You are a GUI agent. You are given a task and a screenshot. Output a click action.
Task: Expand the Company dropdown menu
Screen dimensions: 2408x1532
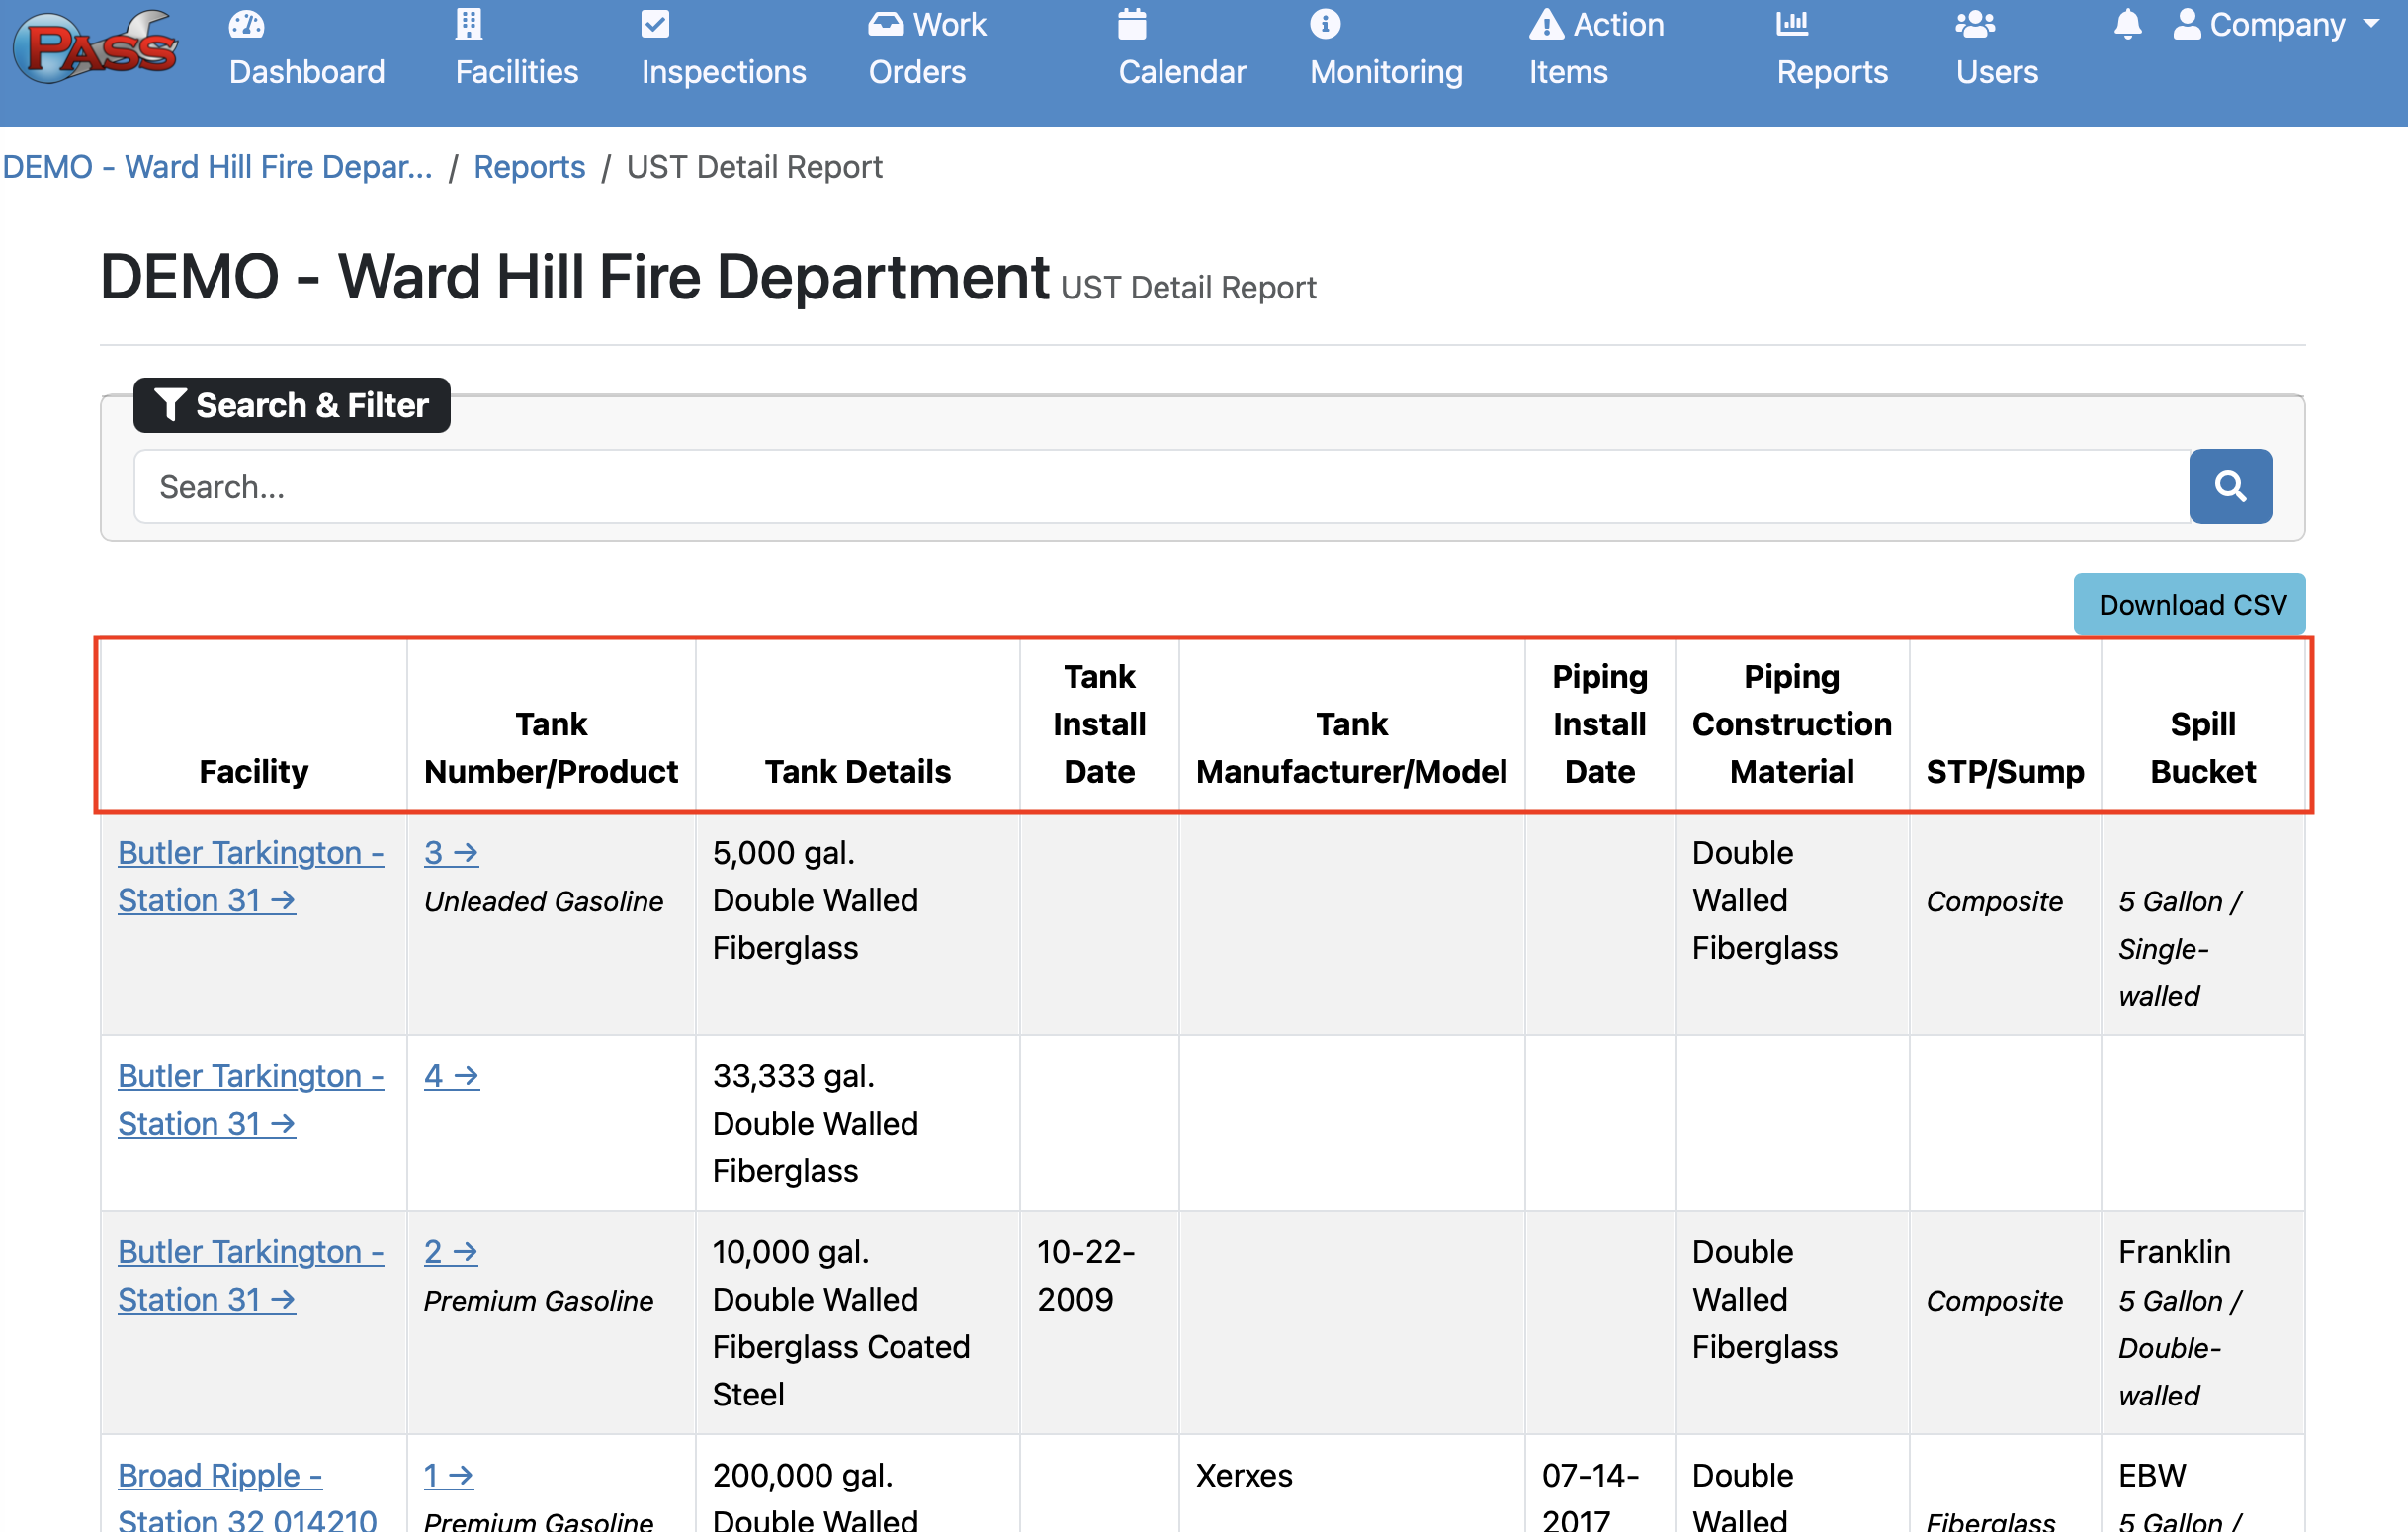[2277, 24]
